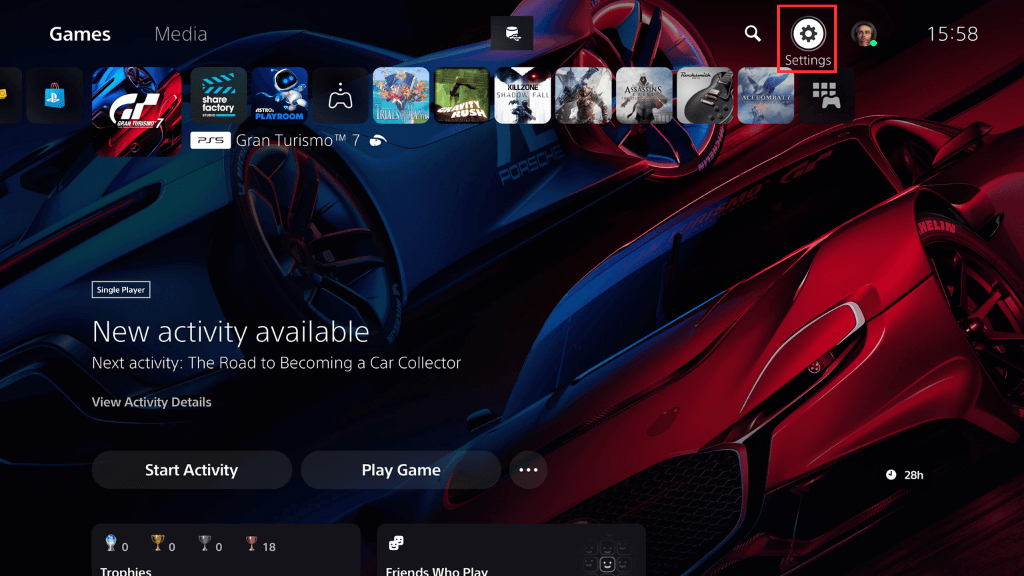Click the Friends Who Play dice icon
1024x576 pixels.
click(x=396, y=543)
